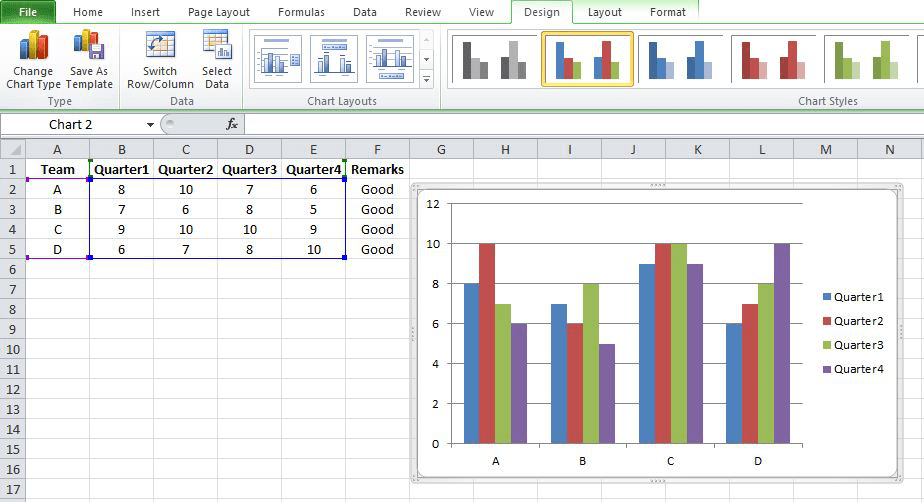
Task: Expand the Chart Layouts gallery
Action: (x=427, y=79)
